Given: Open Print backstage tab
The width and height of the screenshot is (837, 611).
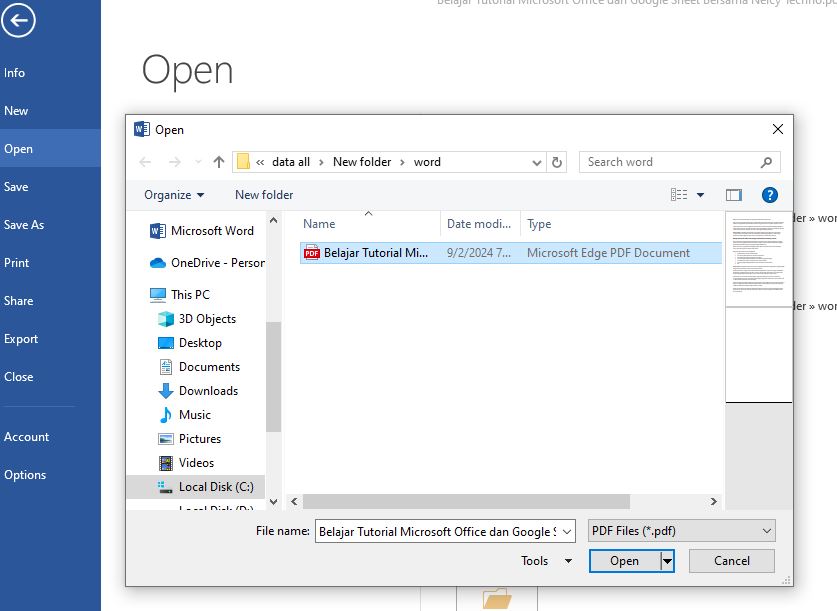Looking at the screenshot, I should coord(17,263).
